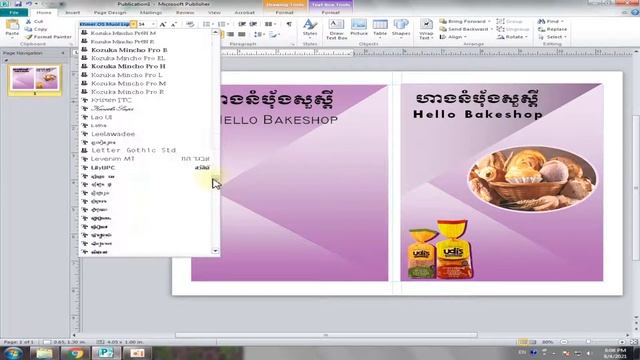Image resolution: width=640 pixels, height=360 pixels.
Task: Open the Wrap Text options
Action: [426, 29]
